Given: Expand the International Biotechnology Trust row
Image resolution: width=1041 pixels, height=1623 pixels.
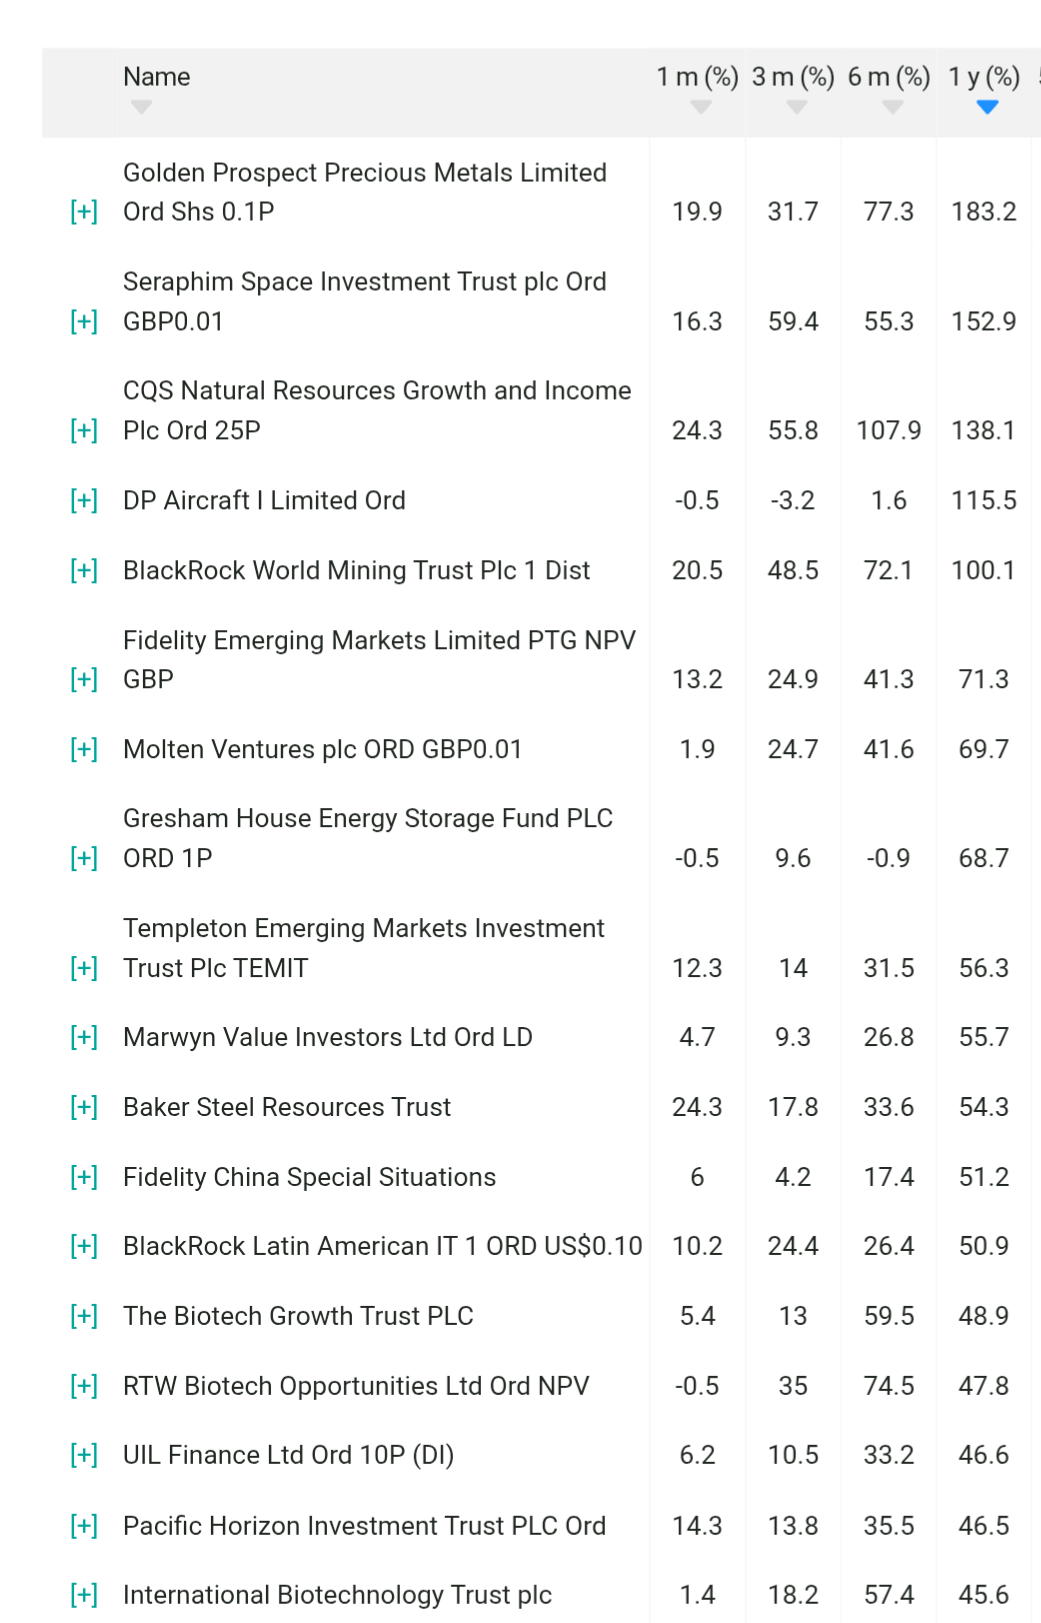Looking at the screenshot, I should (x=84, y=1595).
